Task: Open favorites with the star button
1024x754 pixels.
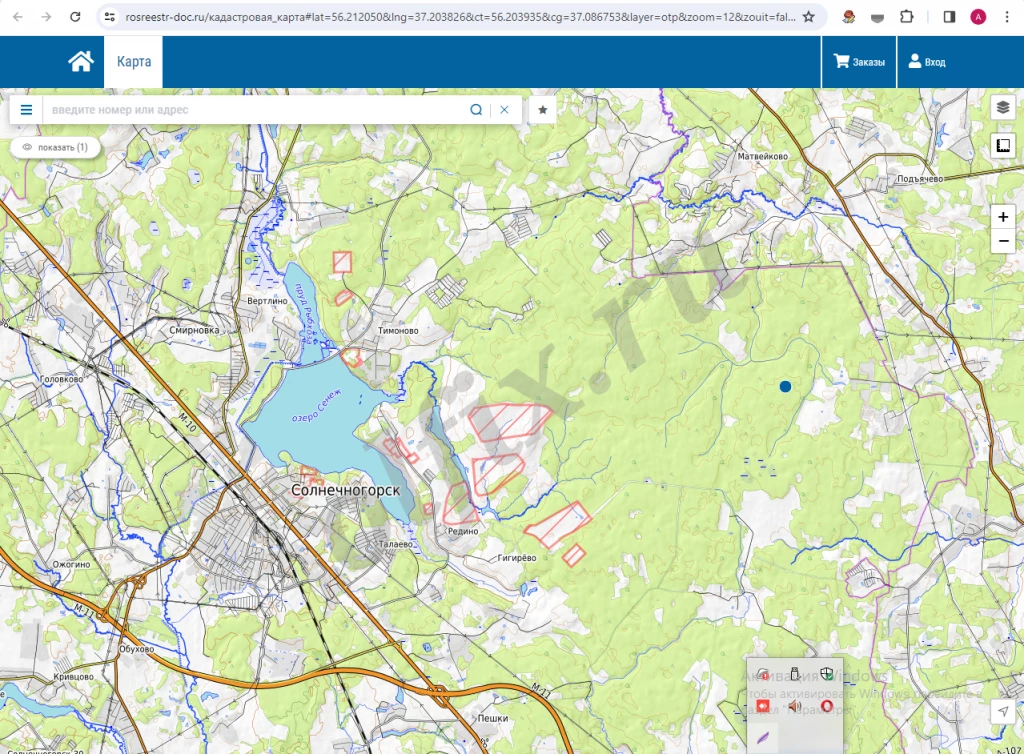Action: [543, 110]
